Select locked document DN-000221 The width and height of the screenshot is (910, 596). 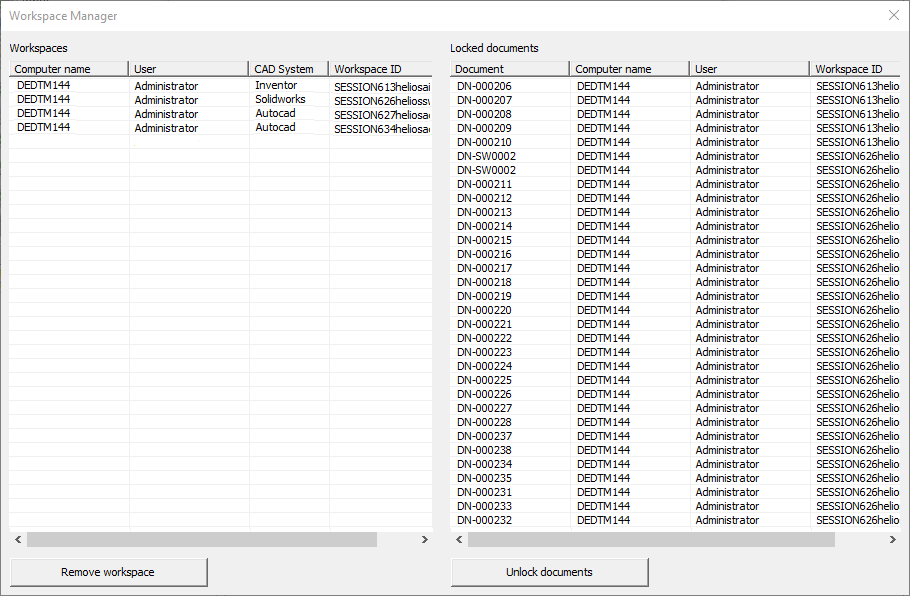(676, 324)
